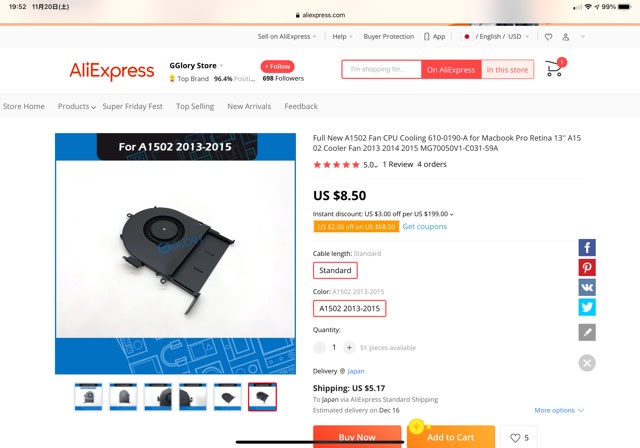Open the shopping cart icon

click(x=555, y=68)
